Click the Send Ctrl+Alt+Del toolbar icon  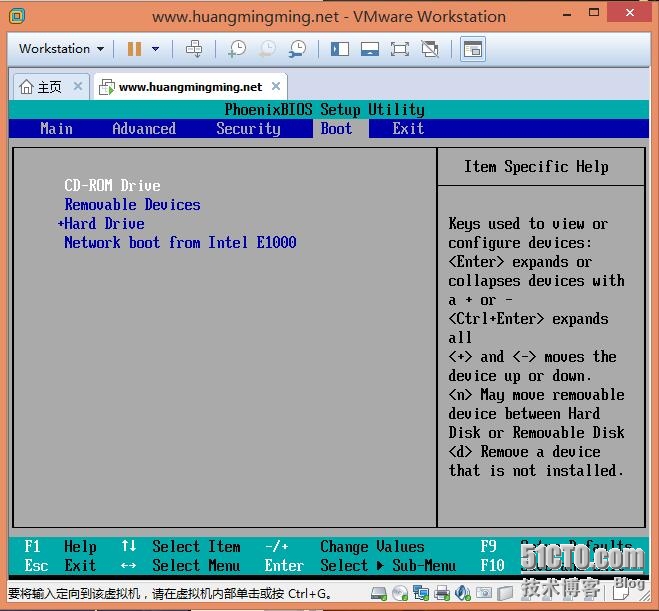point(194,49)
